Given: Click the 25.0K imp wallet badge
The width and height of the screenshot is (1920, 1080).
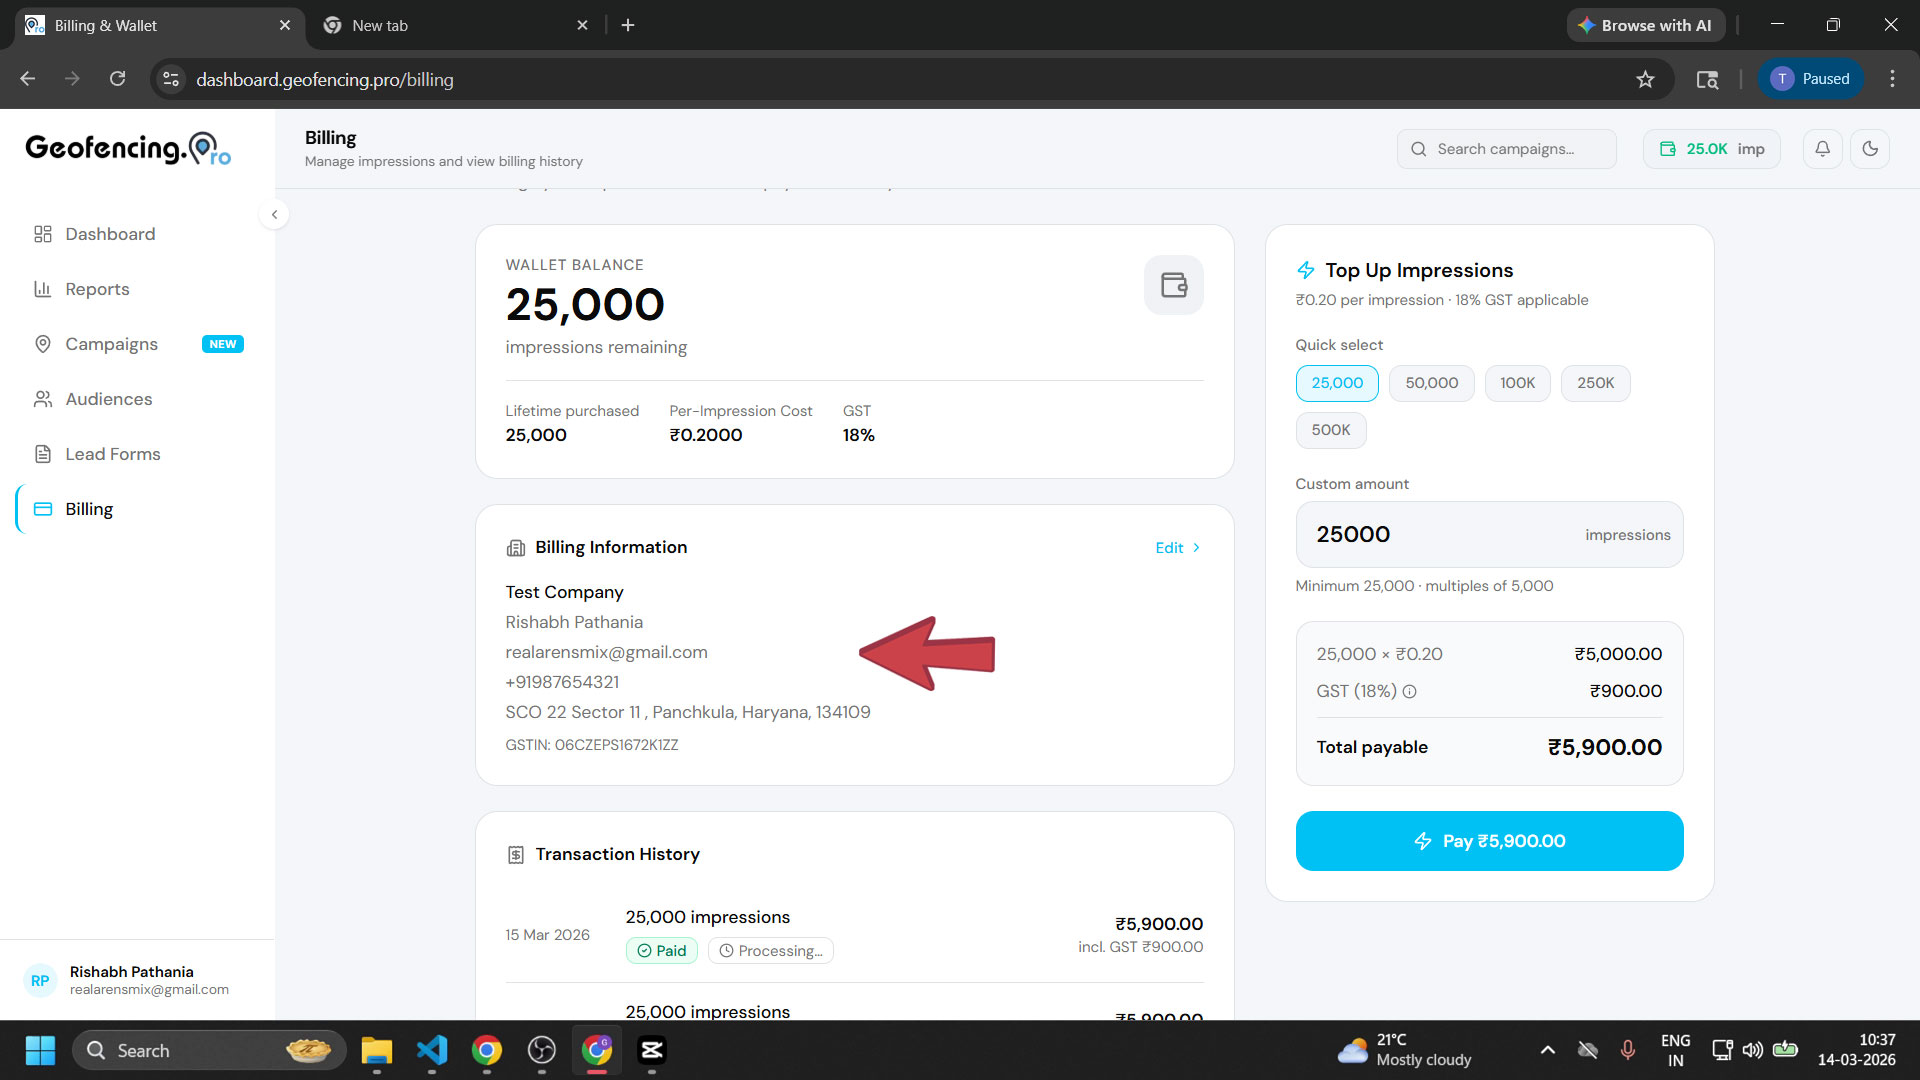Looking at the screenshot, I should (1711, 148).
